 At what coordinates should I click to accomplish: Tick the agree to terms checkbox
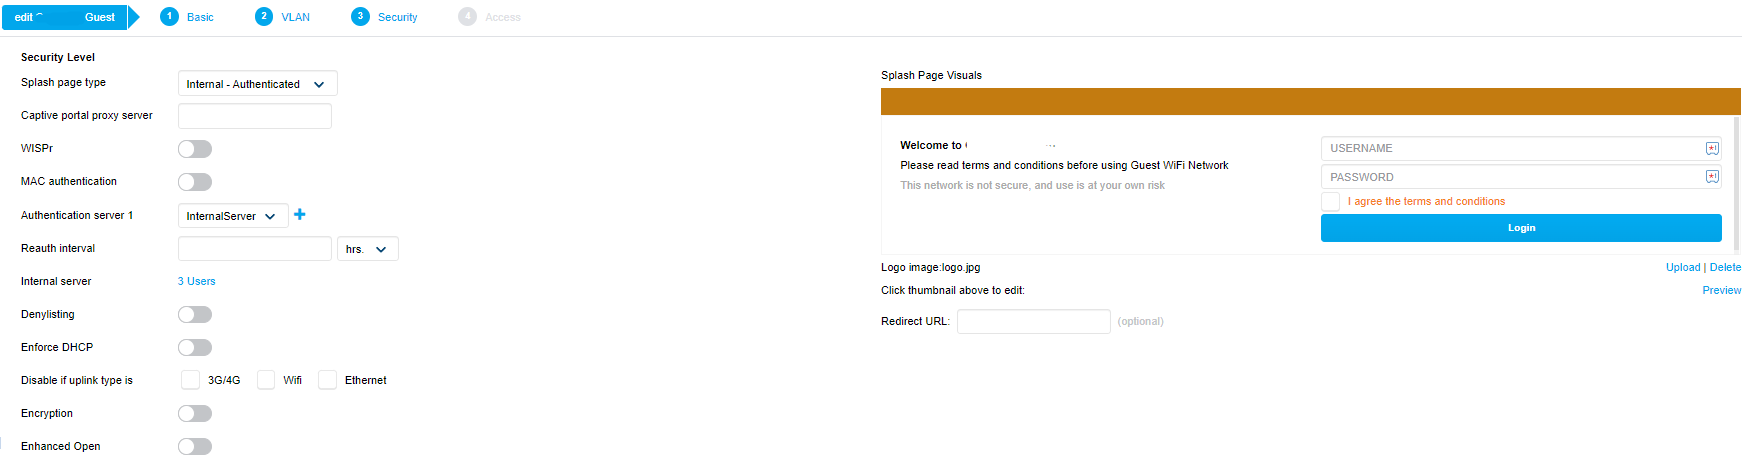click(1330, 202)
